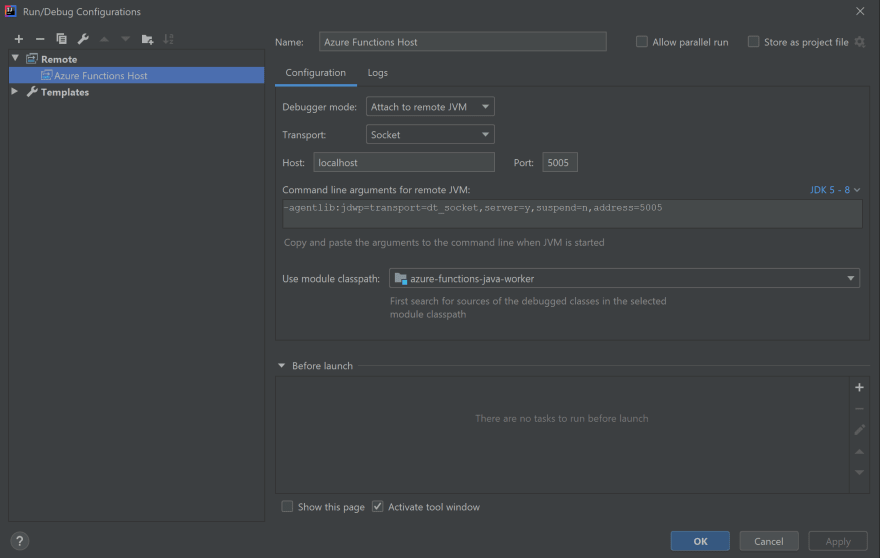This screenshot has height=558, width=880.
Task: Move configuration up arrow in toolbar
Action: (104, 39)
